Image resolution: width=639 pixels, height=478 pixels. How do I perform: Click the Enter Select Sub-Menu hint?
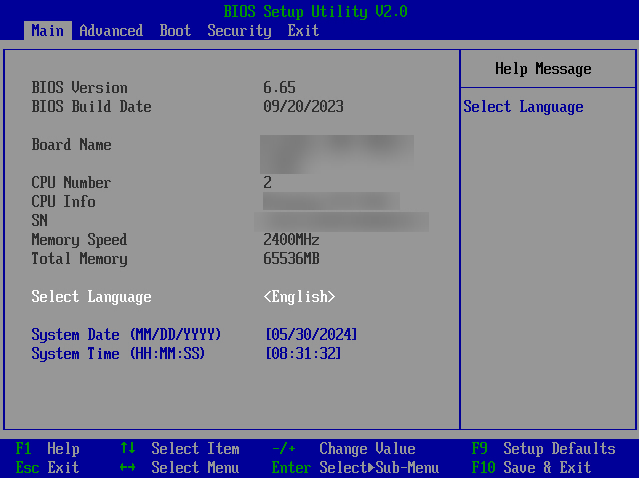pos(355,467)
